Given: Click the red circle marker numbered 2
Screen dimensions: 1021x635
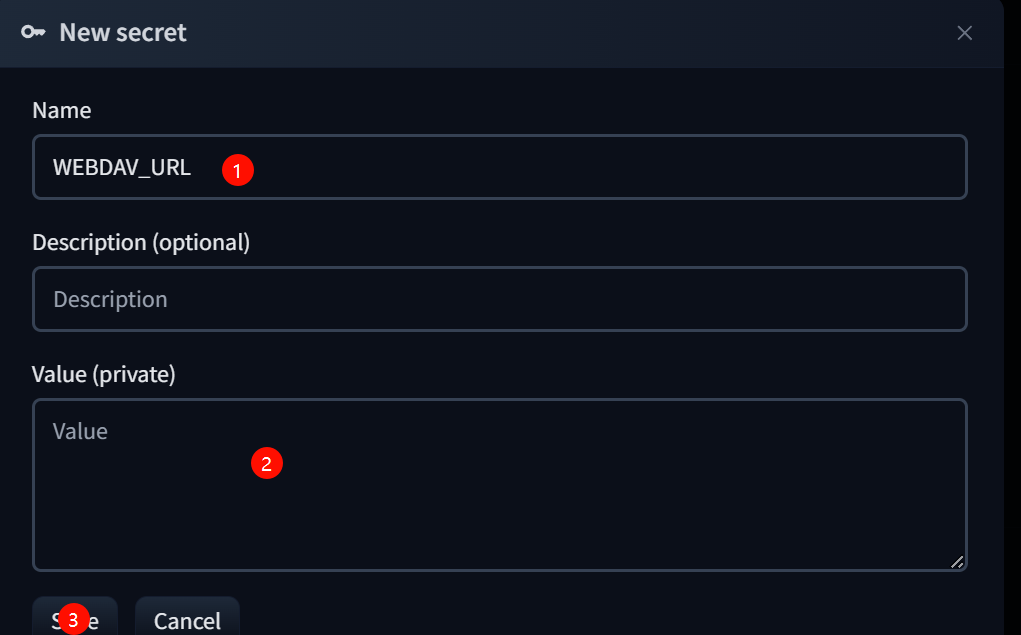Looking at the screenshot, I should (x=266, y=463).
